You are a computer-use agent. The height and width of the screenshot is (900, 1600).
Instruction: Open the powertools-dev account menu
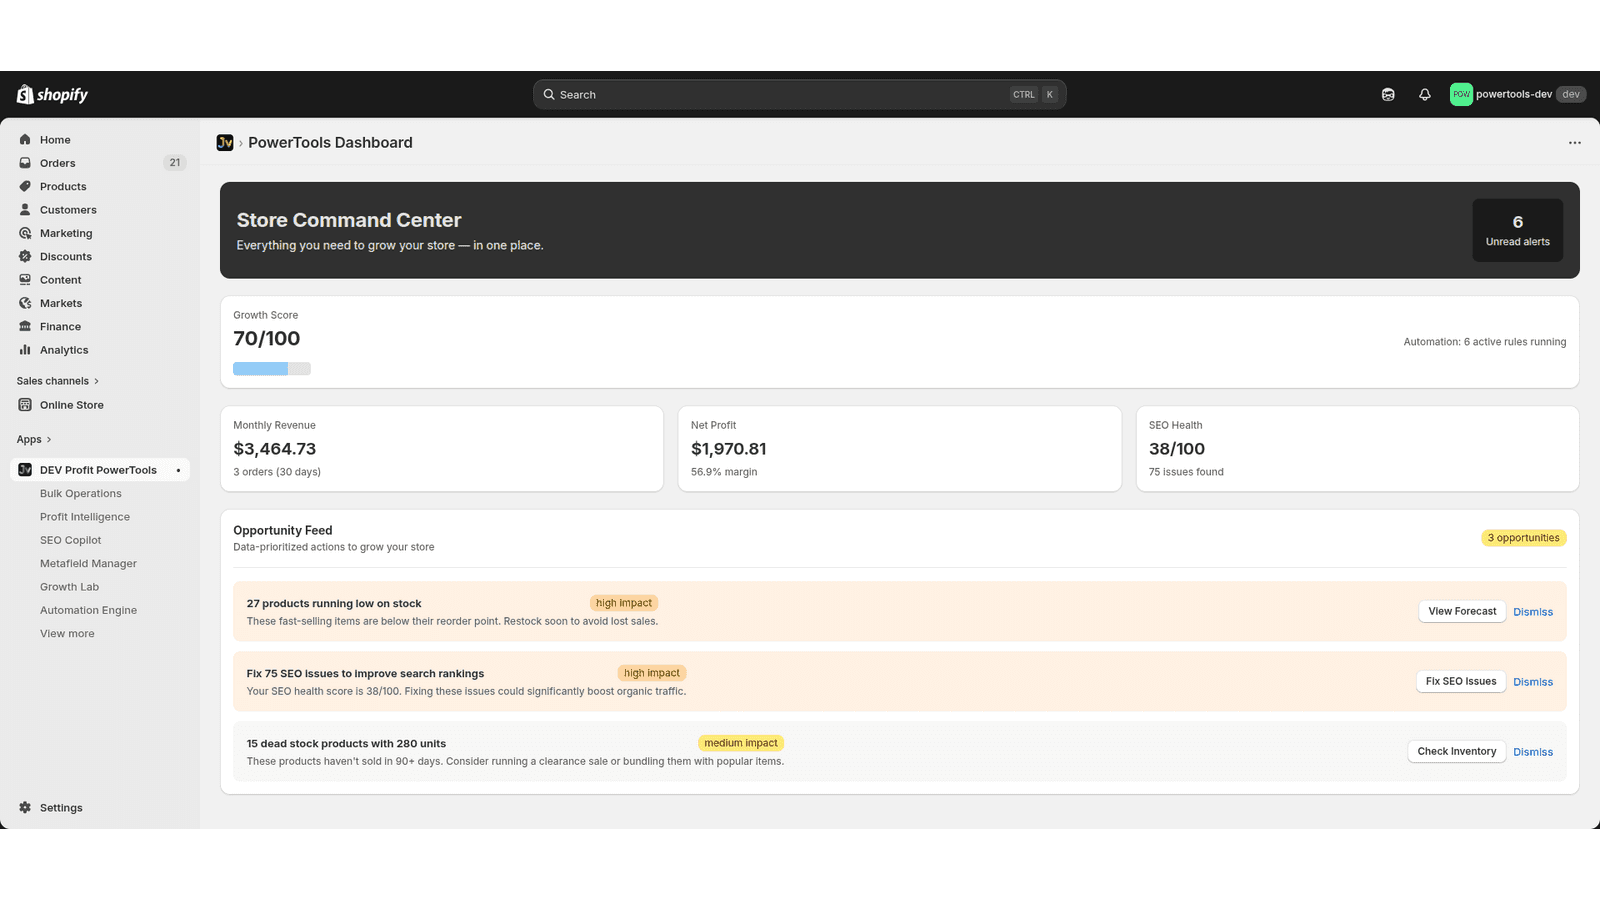1518,94
